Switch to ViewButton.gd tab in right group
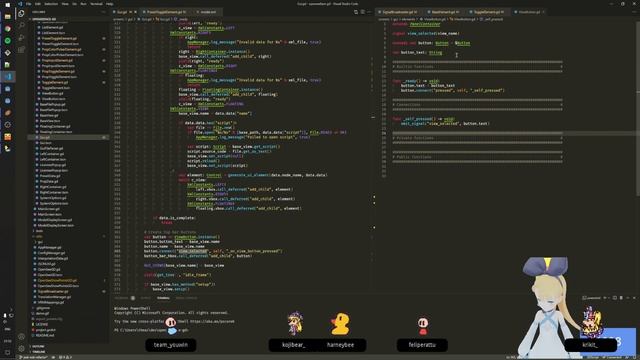640x360 pixels. pos(529,12)
